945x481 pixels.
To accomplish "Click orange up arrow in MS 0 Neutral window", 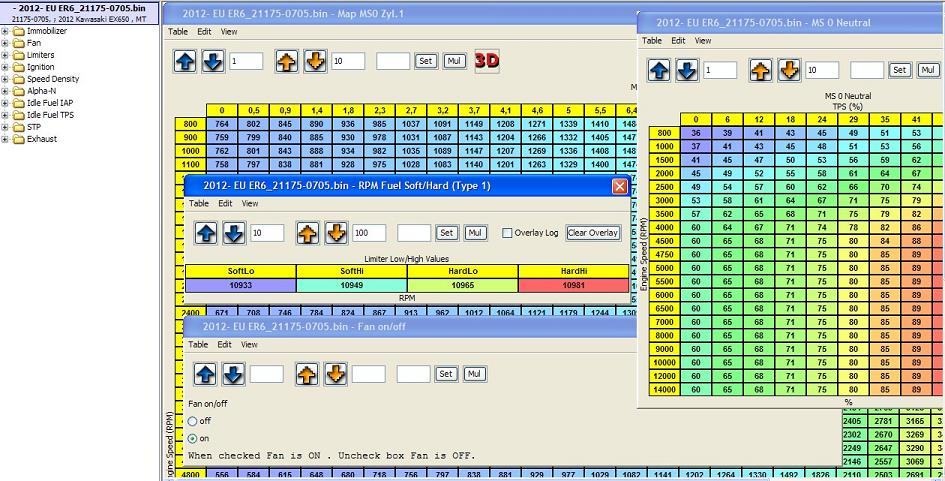I will pyautogui.click(x=762, y=70).
